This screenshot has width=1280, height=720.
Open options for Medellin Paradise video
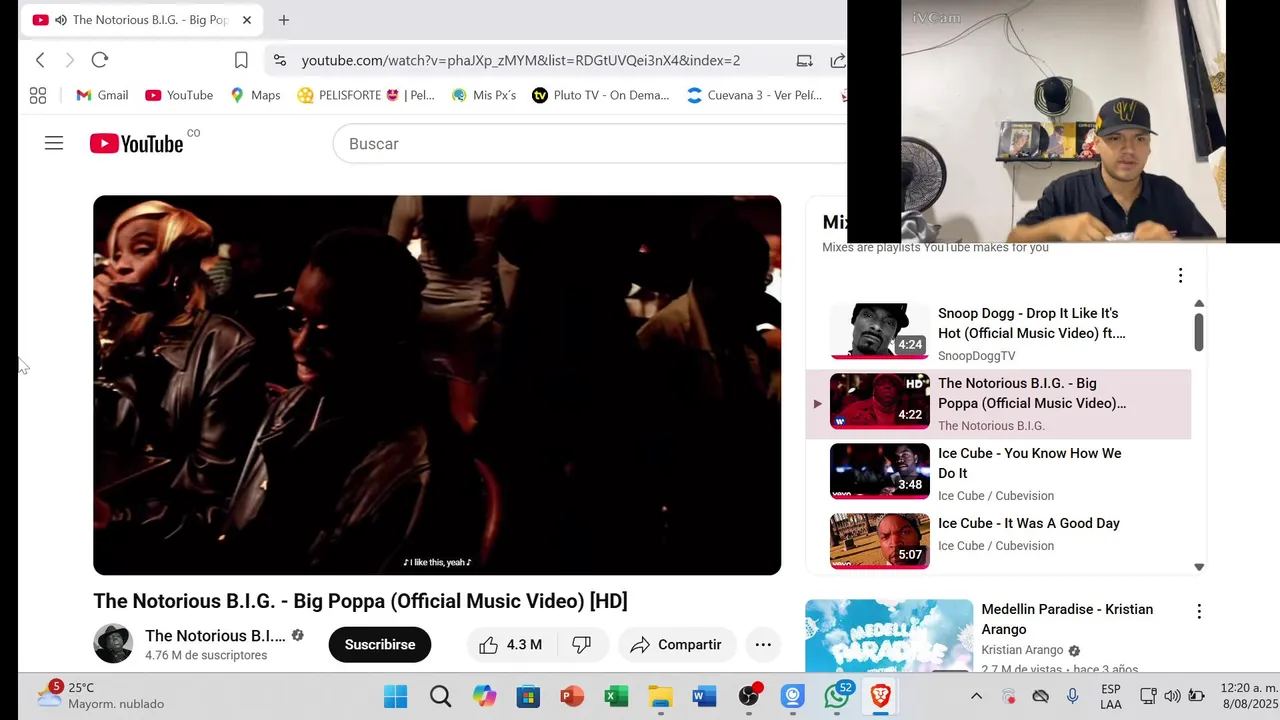[x=1198, y=611]
